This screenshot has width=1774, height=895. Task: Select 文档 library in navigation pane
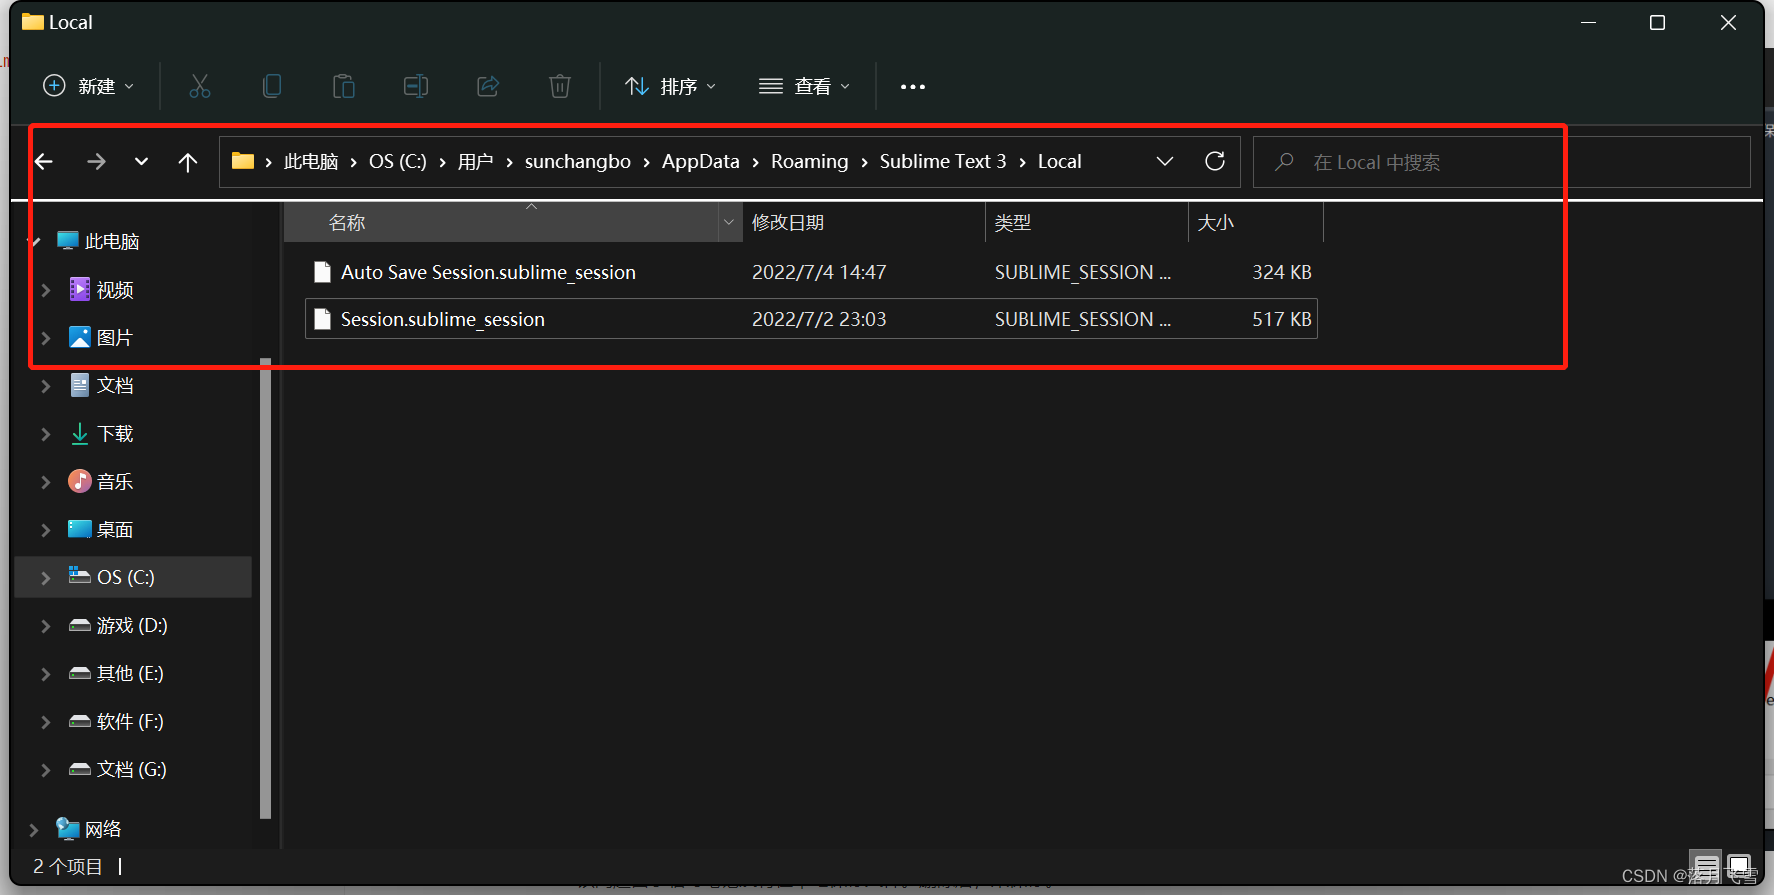[115, 386]
